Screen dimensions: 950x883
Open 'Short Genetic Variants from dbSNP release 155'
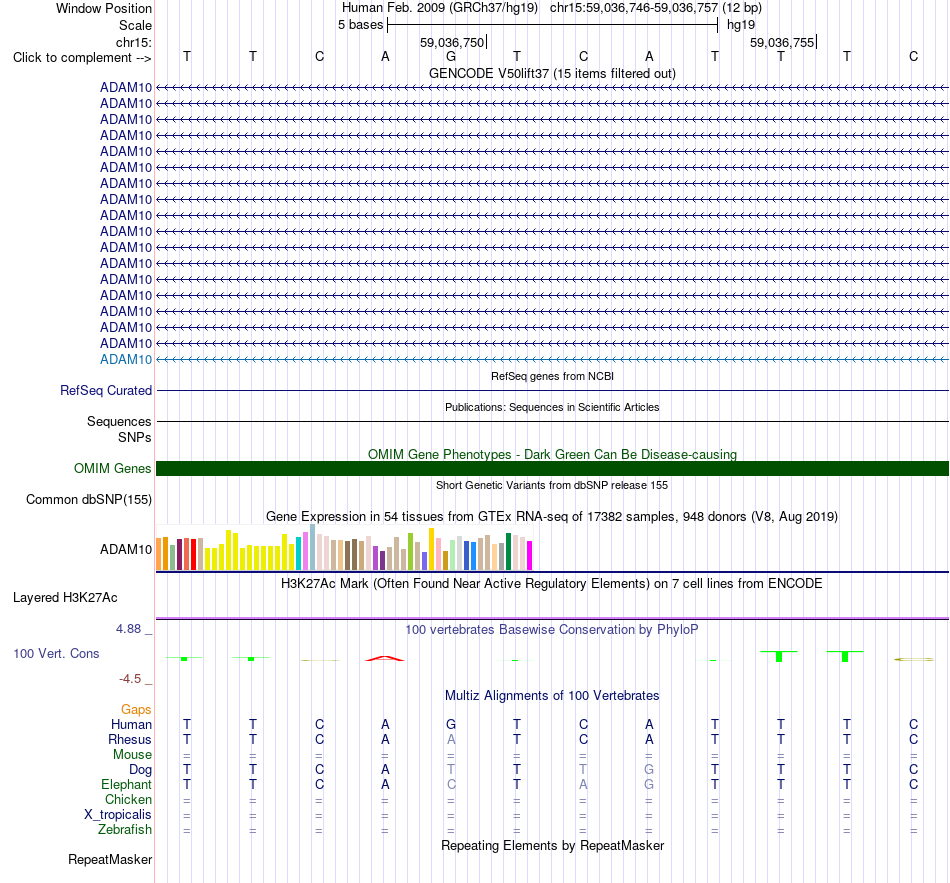552,485
